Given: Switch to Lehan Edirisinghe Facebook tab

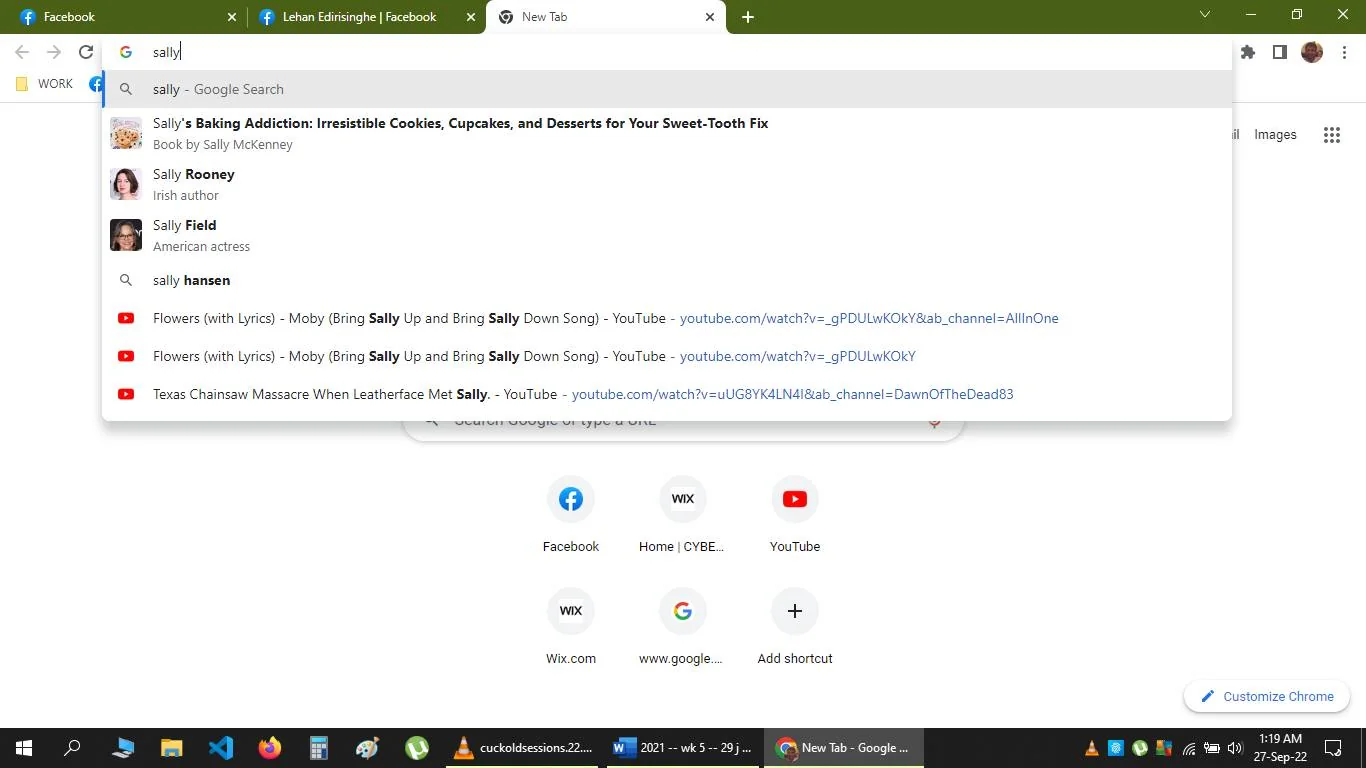Looking at the screenshot, I should click(x=365, y=17).
